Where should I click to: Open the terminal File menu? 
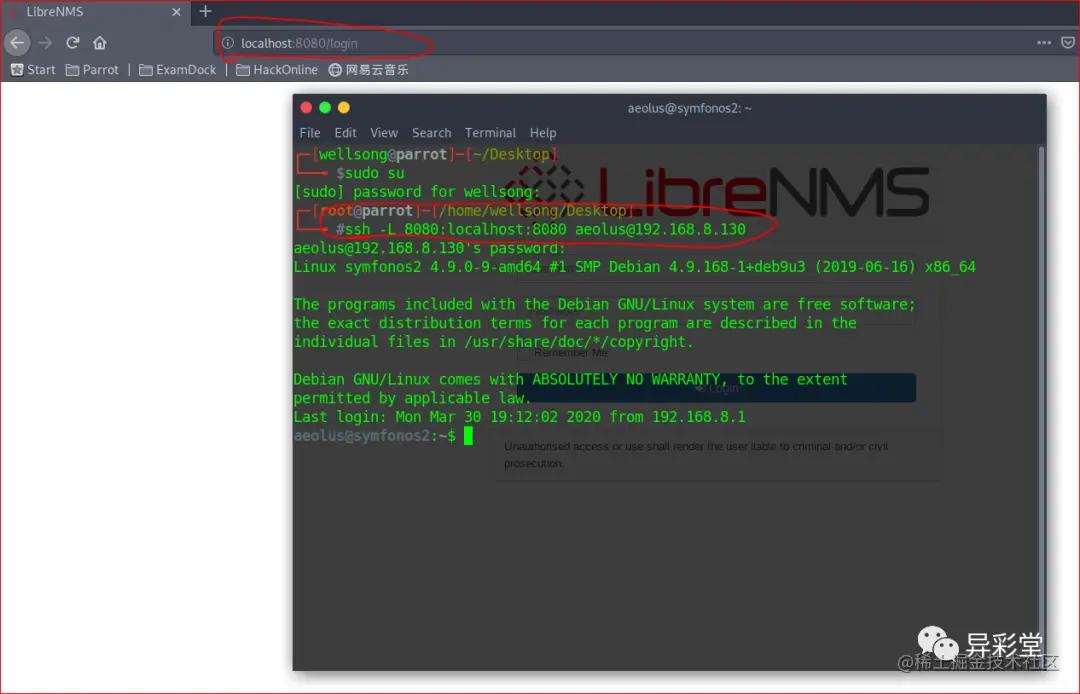[x=310, y=133]
